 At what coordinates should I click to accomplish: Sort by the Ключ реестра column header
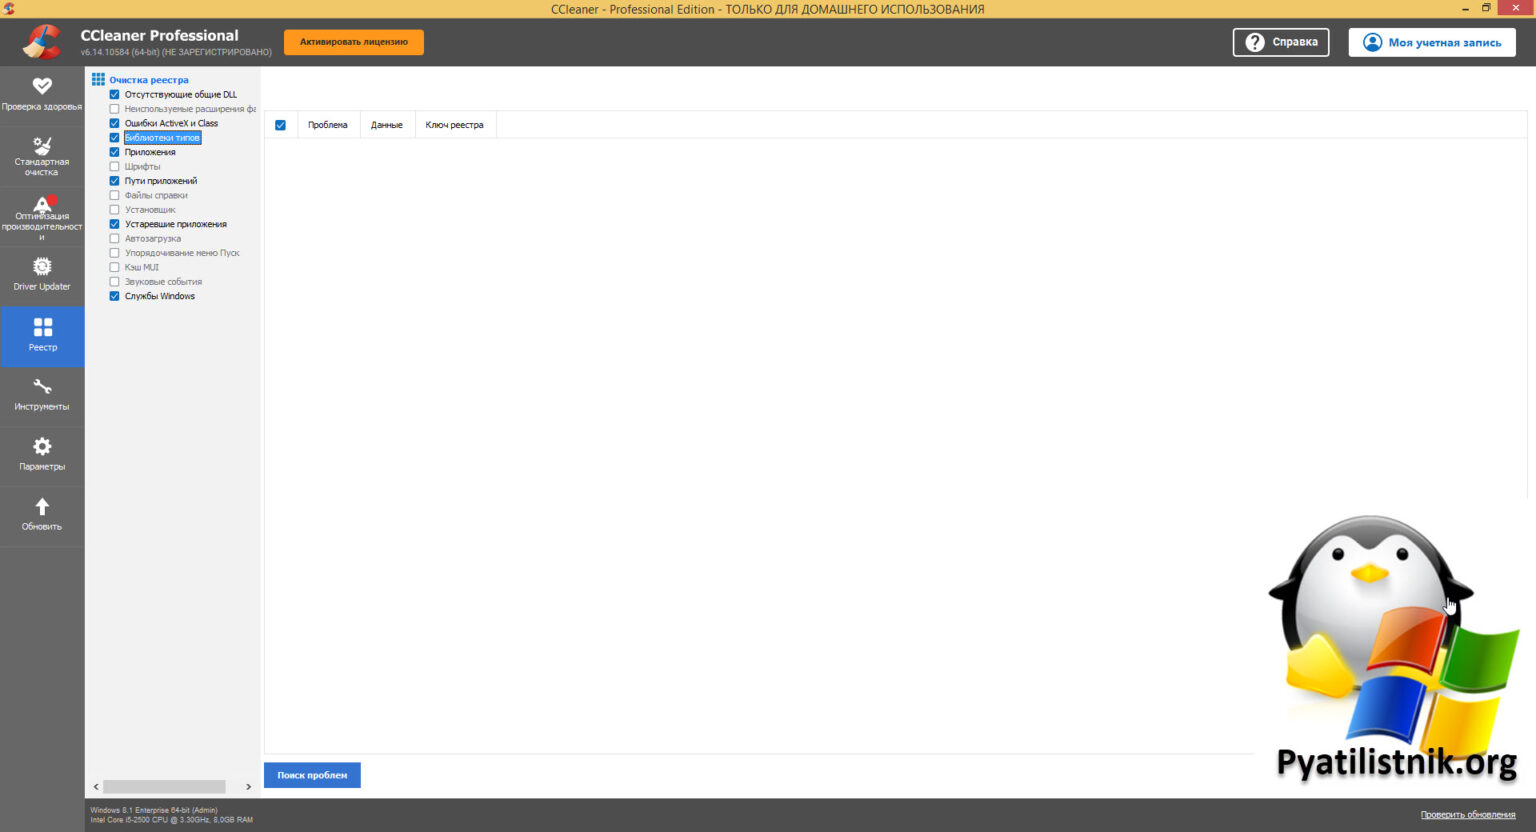click(x=455, y=125)
